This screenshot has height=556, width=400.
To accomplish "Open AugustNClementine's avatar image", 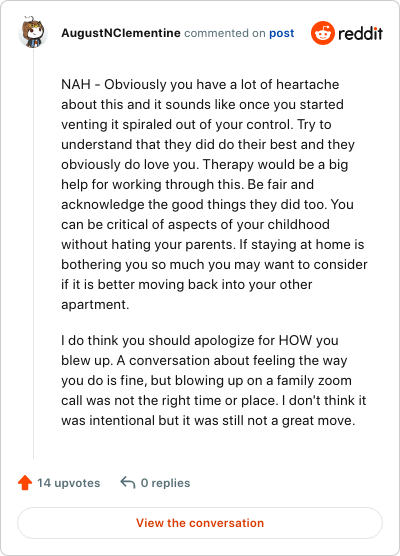I will point(33,32).
